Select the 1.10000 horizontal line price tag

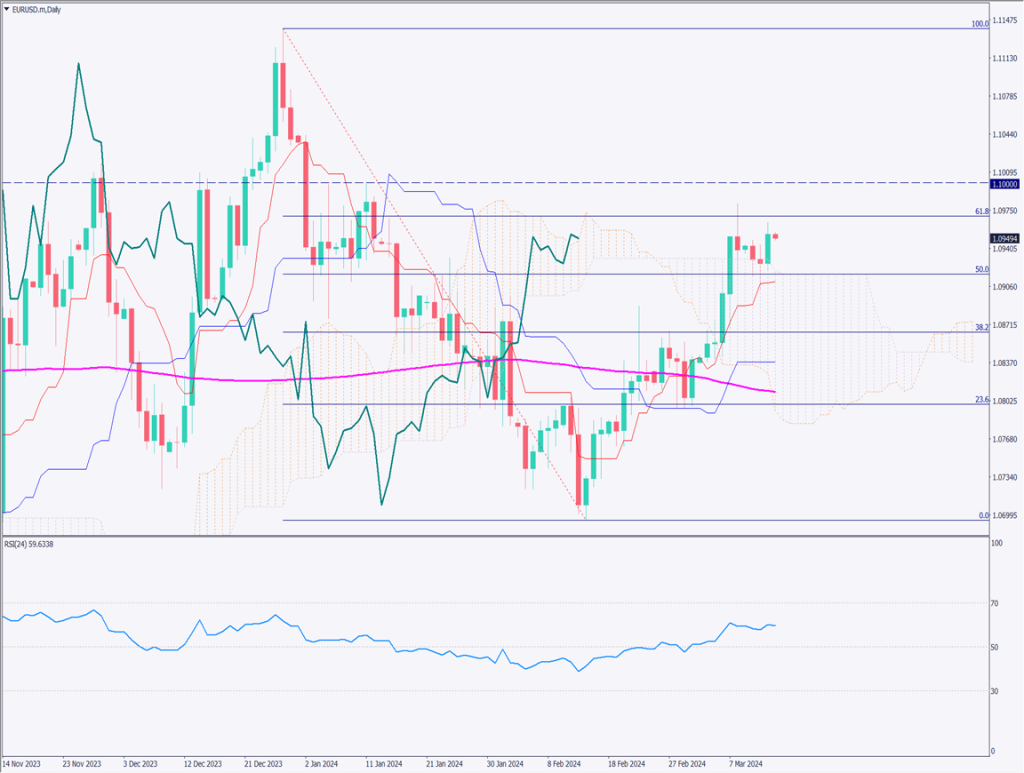tap(1004, 184)
